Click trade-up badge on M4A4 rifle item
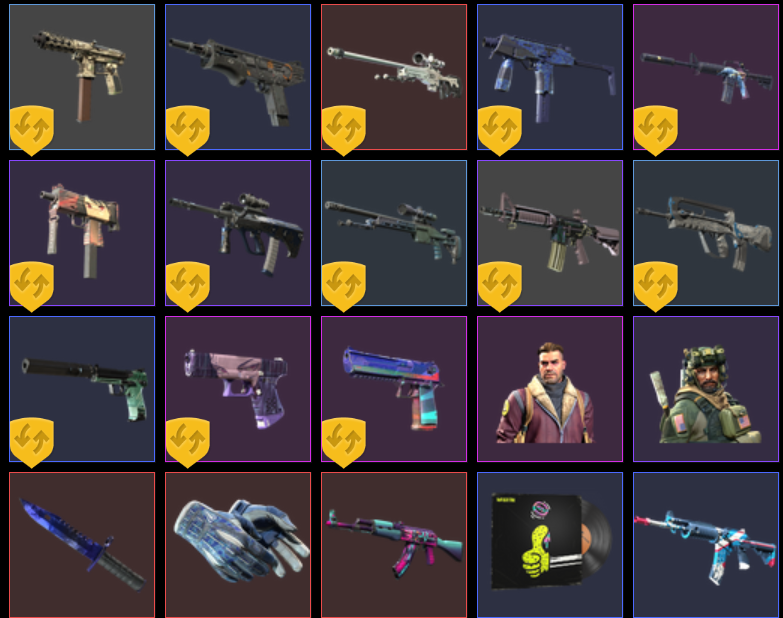Screen dimensions: 783x618 [x=500, y=287]
